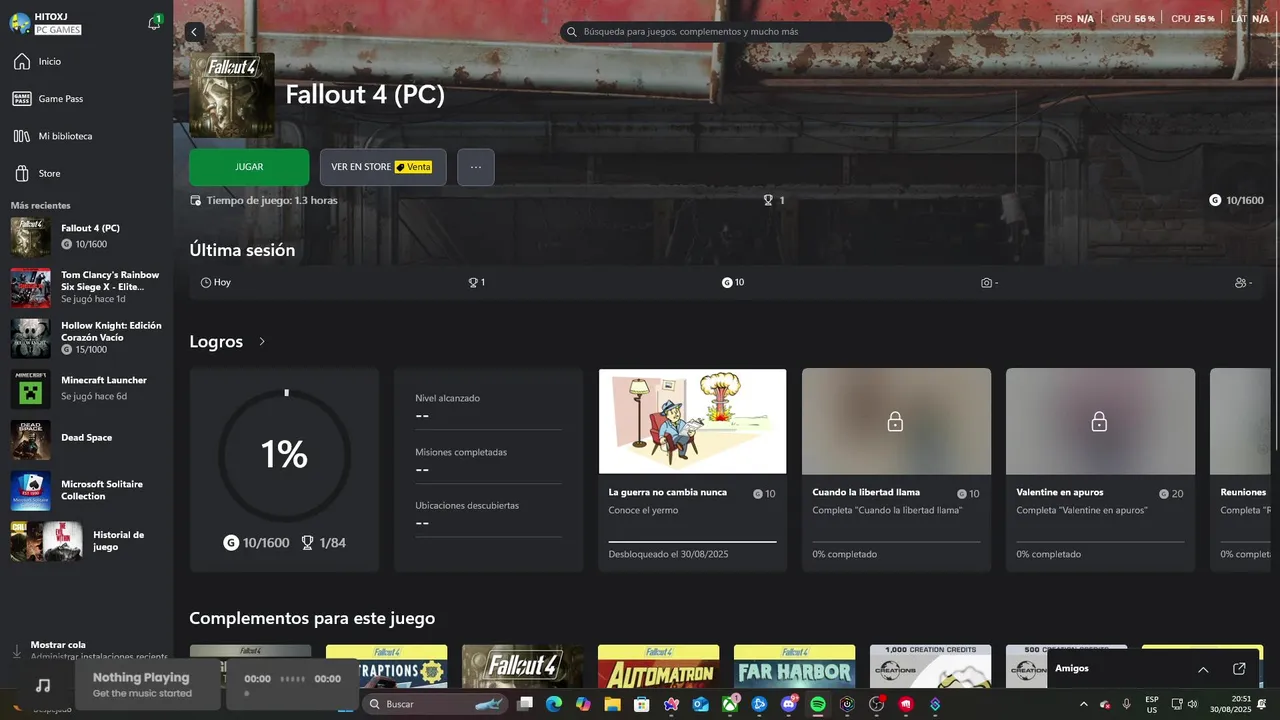The image size is (1280, 720).
Task: Click the Fallout 4 cover art thumbnail
Action: pyautogui.click(x=232, y=95)
